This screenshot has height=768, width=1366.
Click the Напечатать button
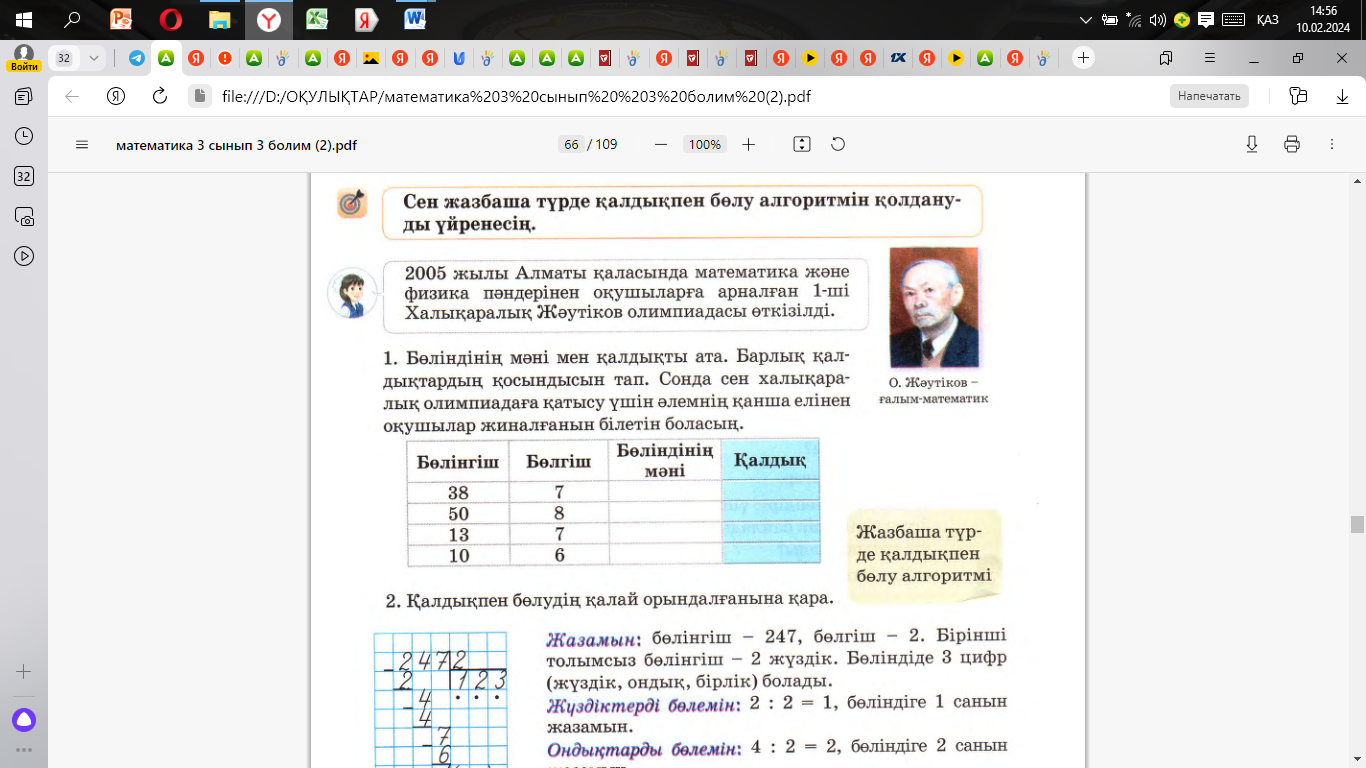tap(1210, 96)
